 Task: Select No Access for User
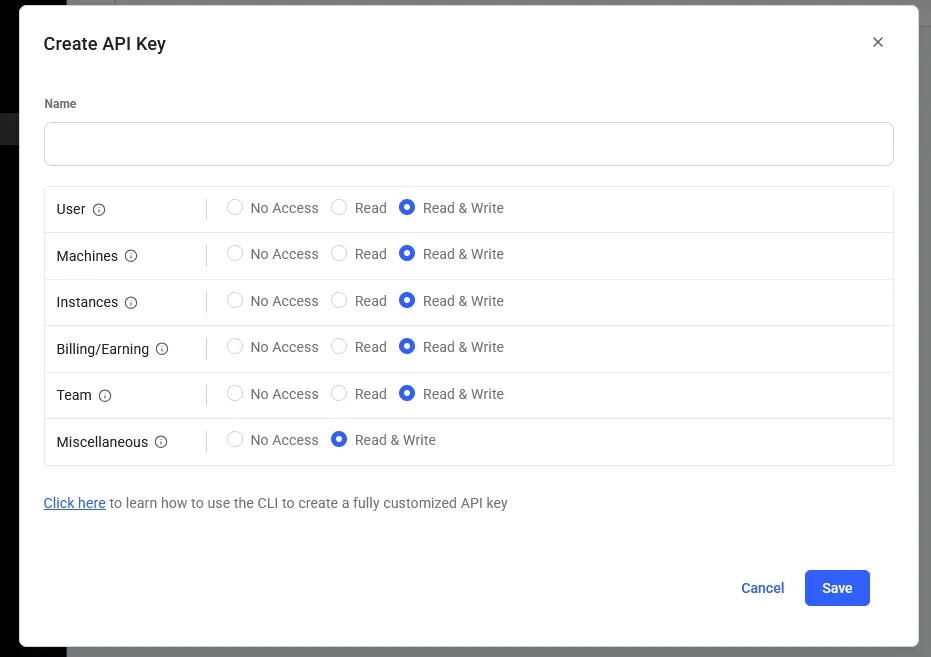[235, 207]
